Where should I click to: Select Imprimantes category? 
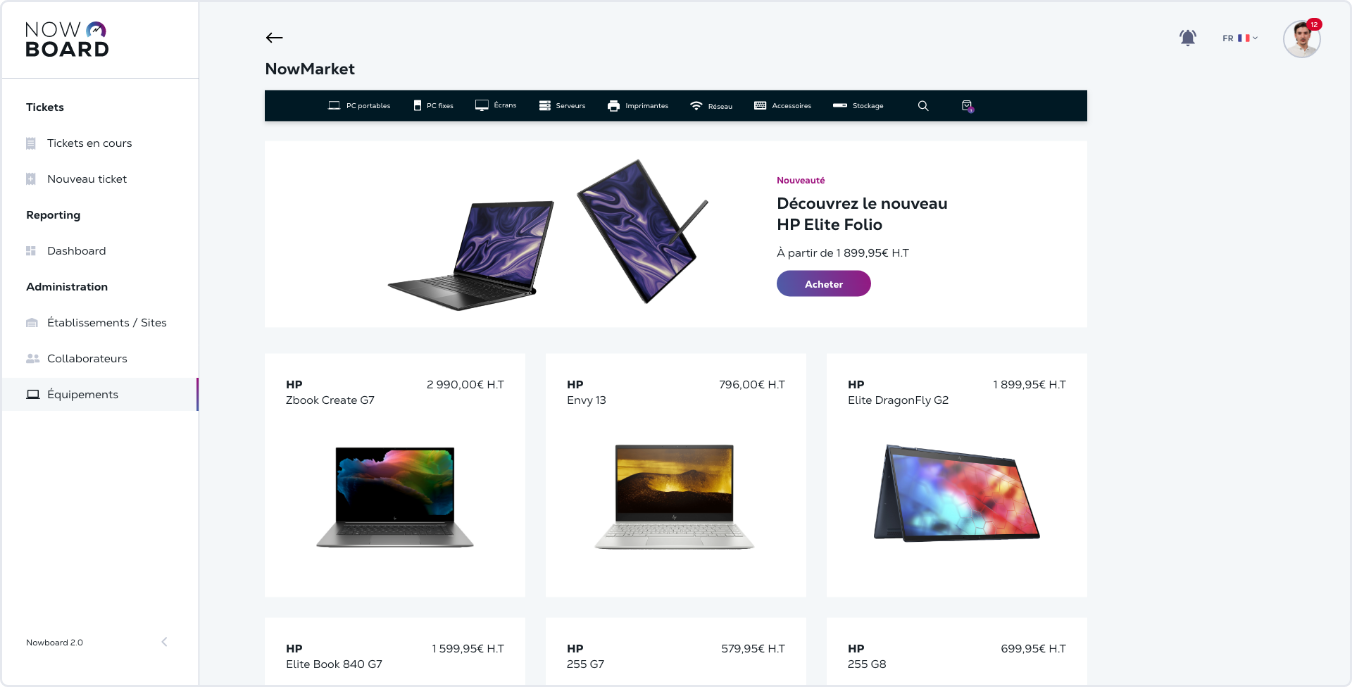[x=638, y=106]
